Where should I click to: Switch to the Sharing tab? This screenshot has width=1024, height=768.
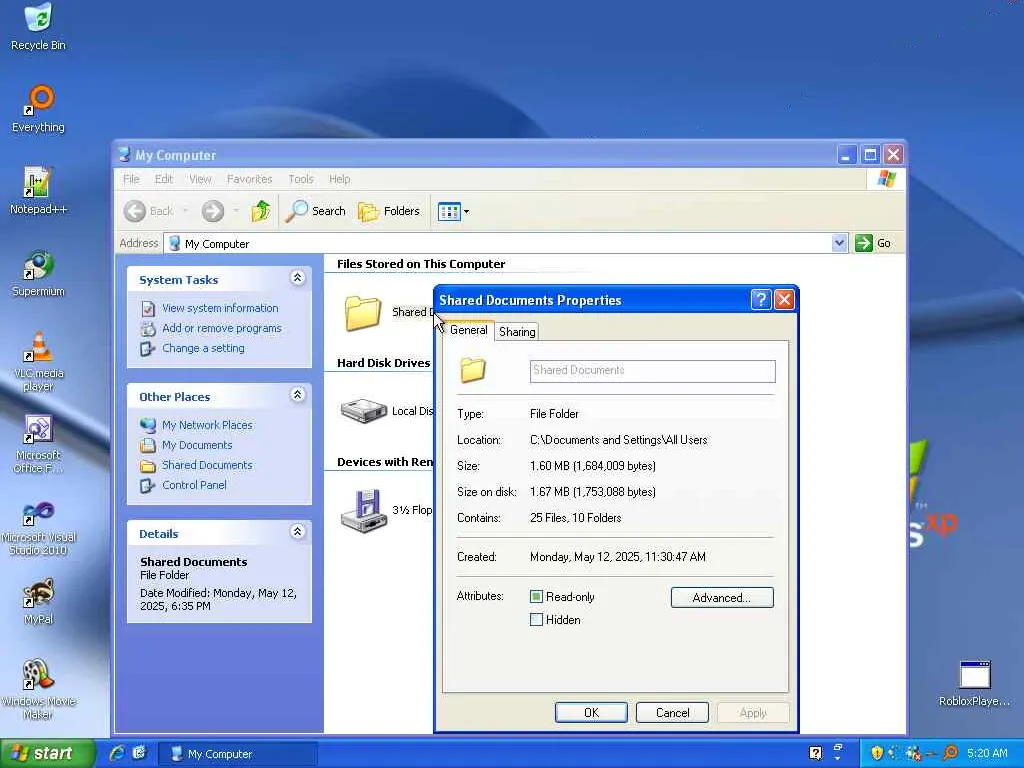[517, 332]
